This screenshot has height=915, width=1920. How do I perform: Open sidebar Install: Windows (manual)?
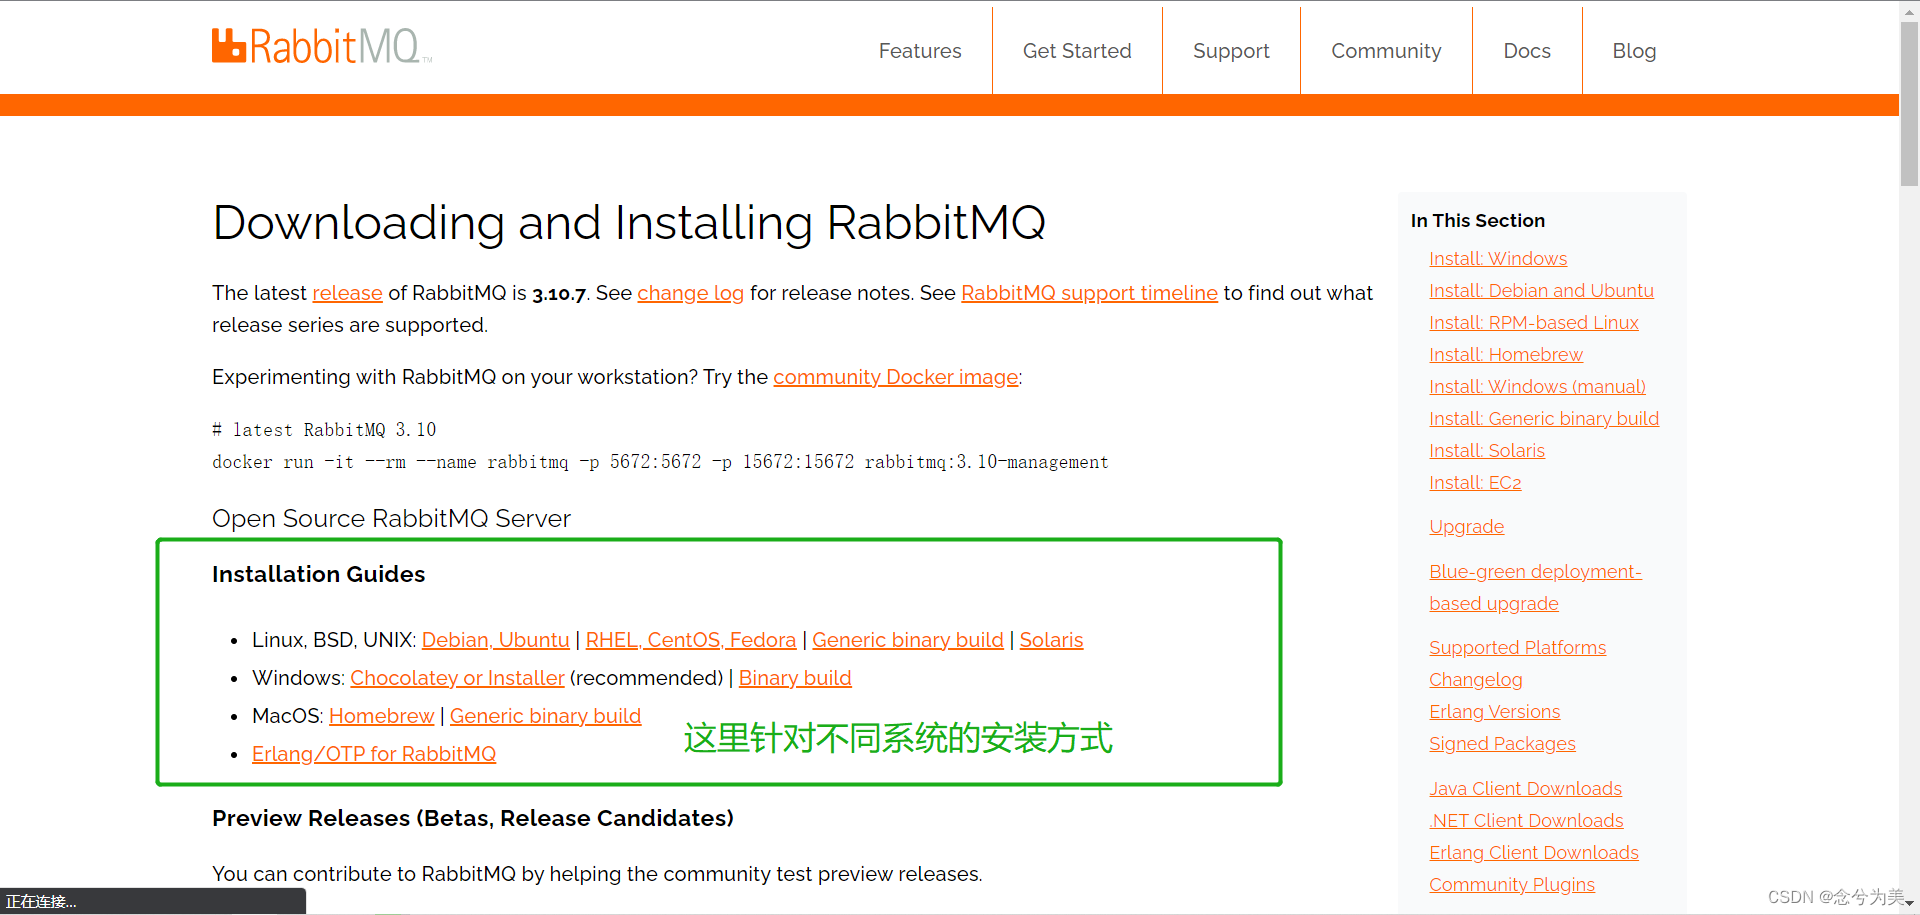coord(1537,387)
